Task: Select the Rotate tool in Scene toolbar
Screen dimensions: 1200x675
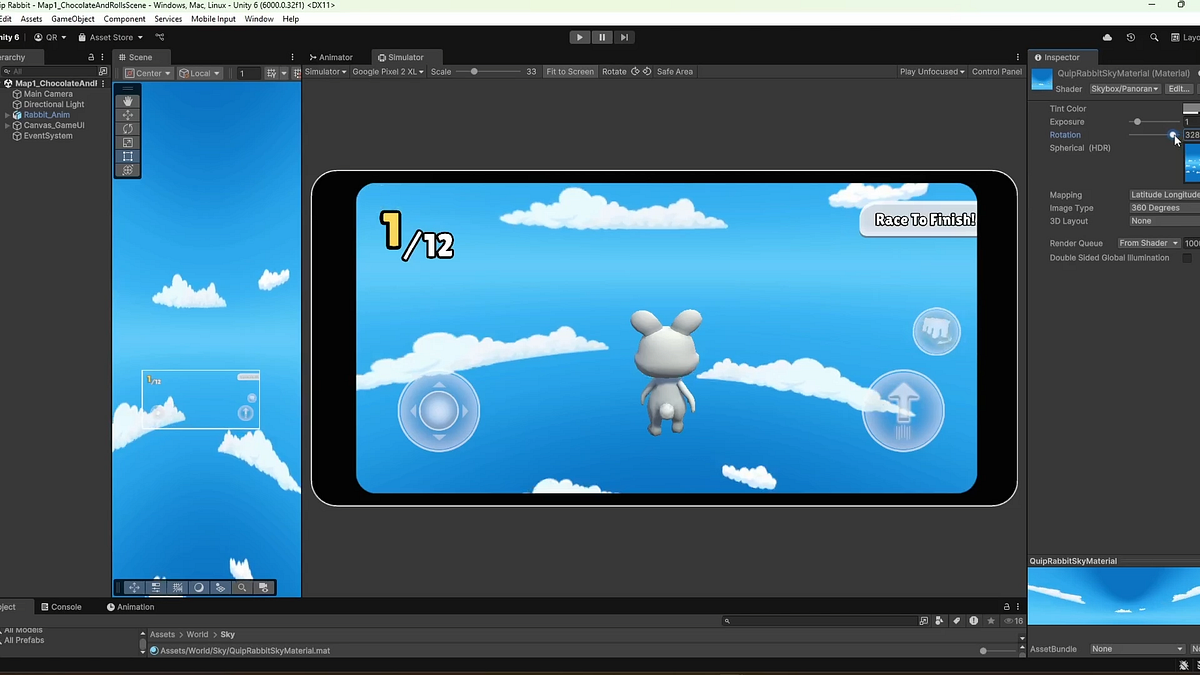Action: click(127, 128)
